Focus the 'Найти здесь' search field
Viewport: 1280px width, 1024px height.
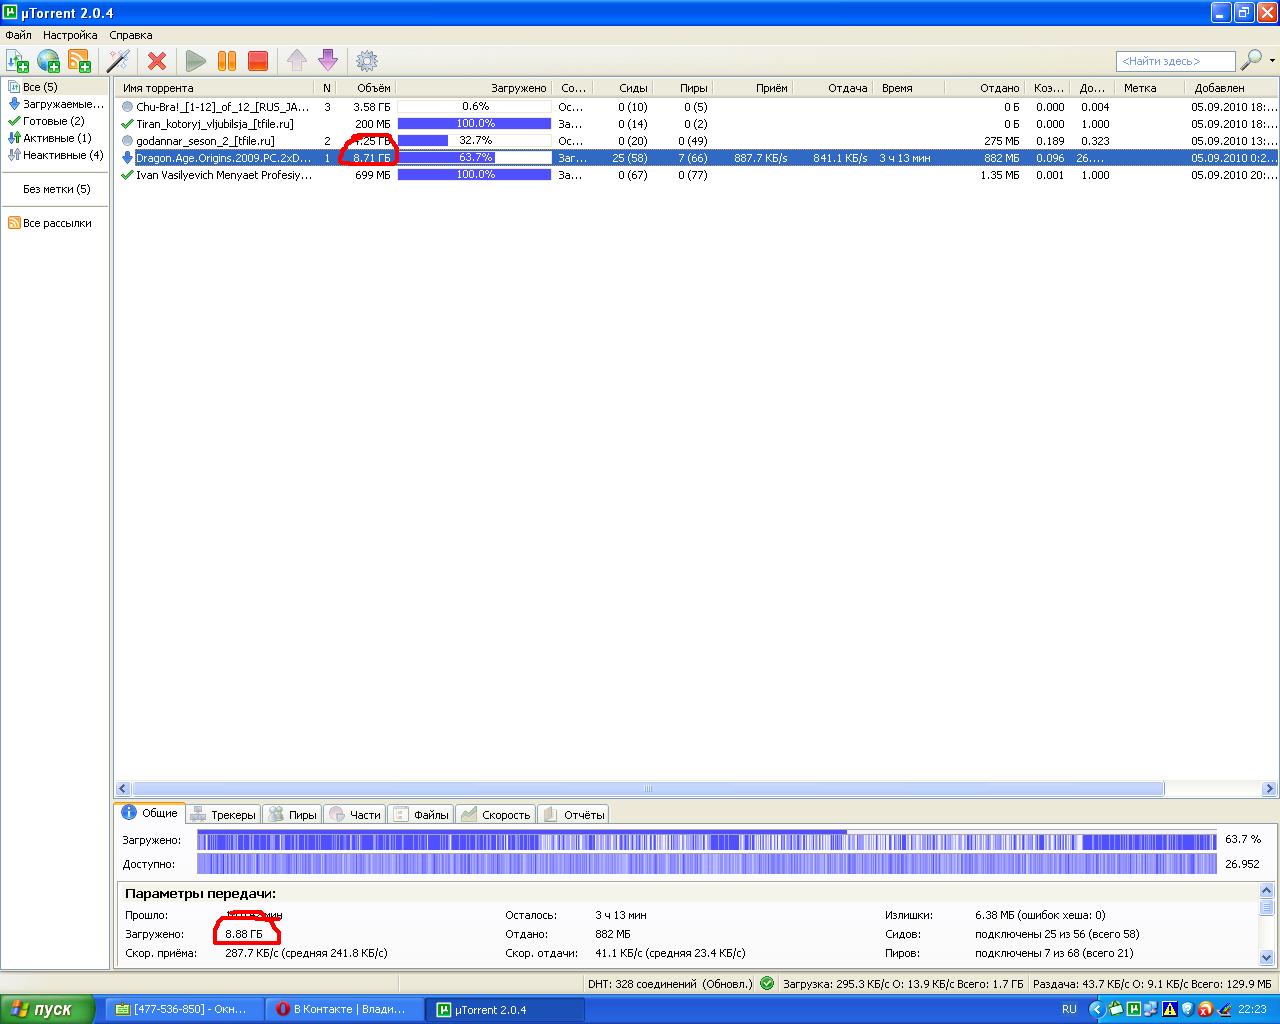1175,61
